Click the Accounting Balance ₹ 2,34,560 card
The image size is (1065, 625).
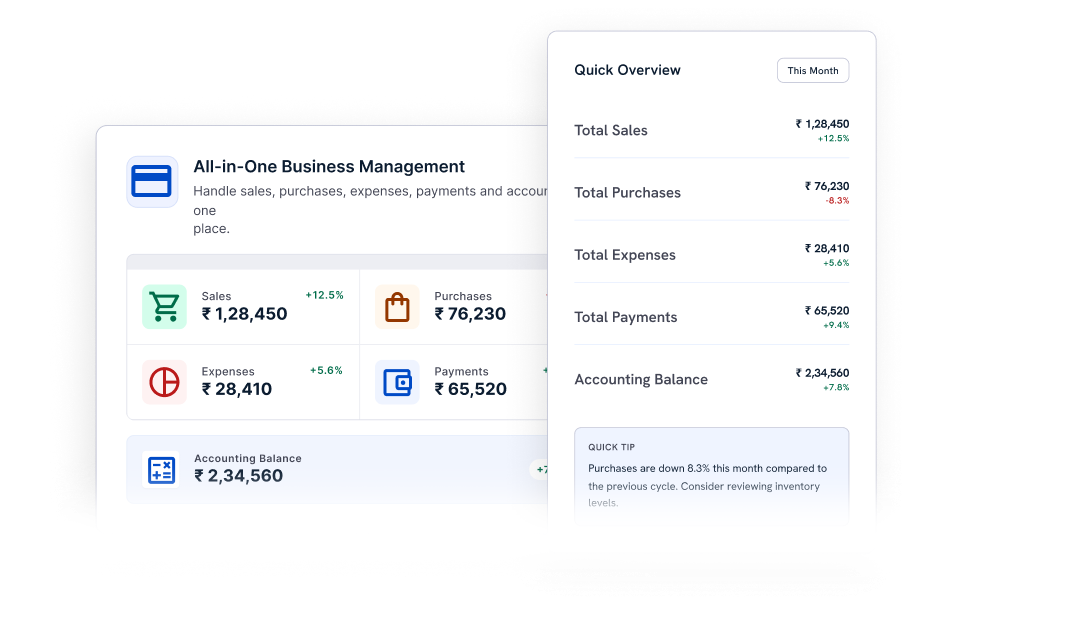coord(337,469)
